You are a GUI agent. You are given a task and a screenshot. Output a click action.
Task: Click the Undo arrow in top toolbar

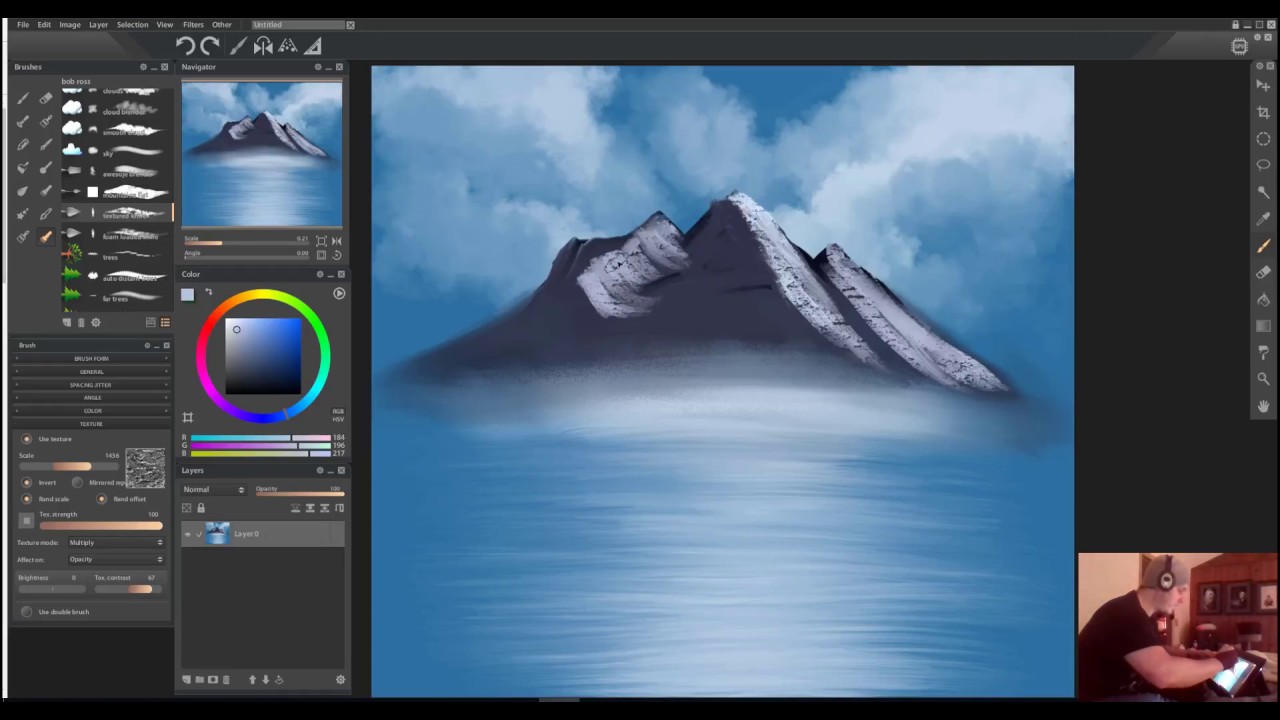click(186, 45)
